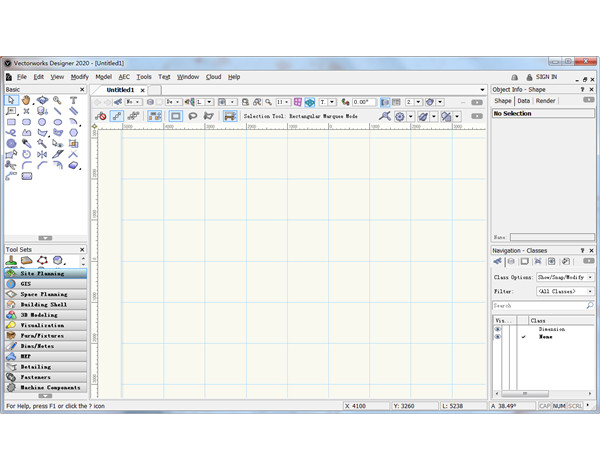Close the Untitled1 document tab
The image size is (601, 466).
click(142, 90)
